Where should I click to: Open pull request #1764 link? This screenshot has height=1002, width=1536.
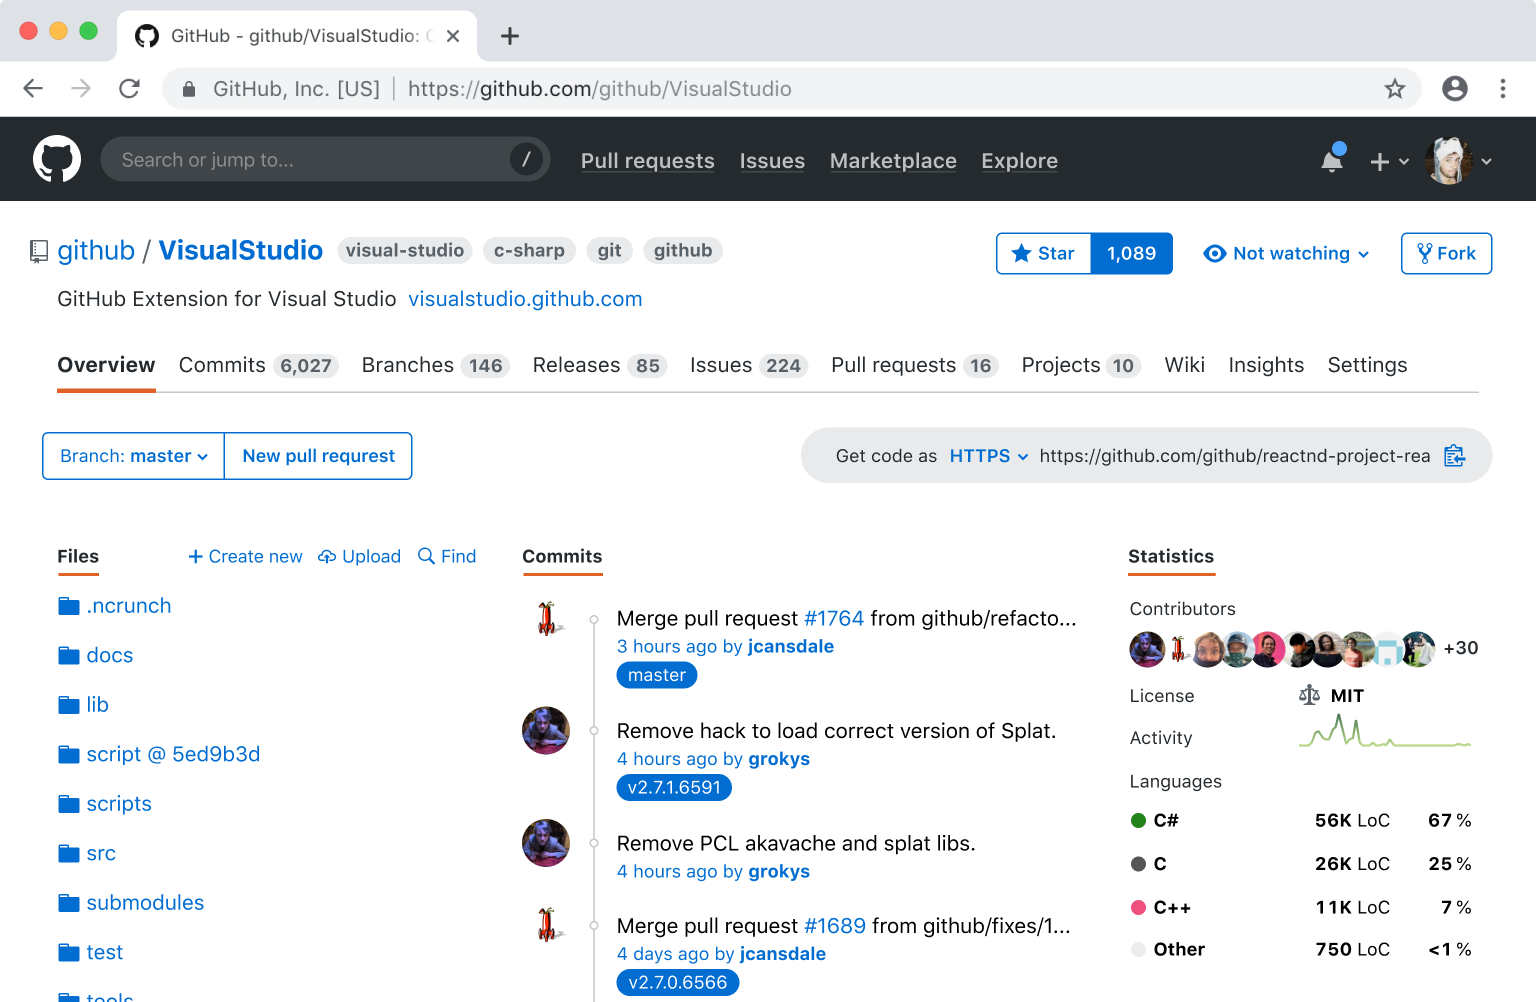click(834, 618)
